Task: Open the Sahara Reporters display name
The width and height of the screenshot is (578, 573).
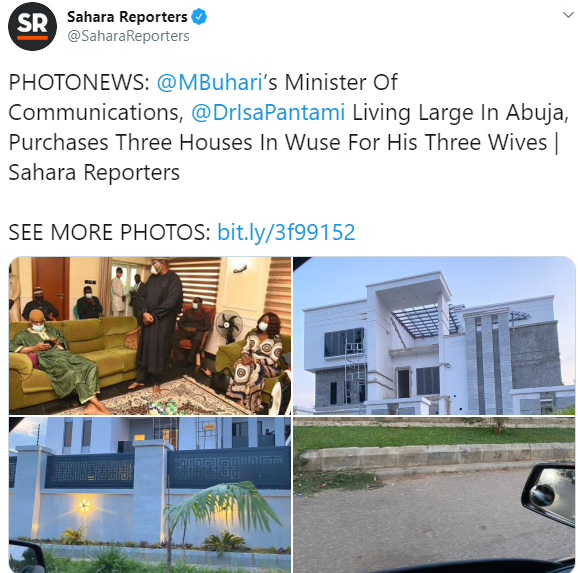Action: pyautogui.click(x=127, y=17)
